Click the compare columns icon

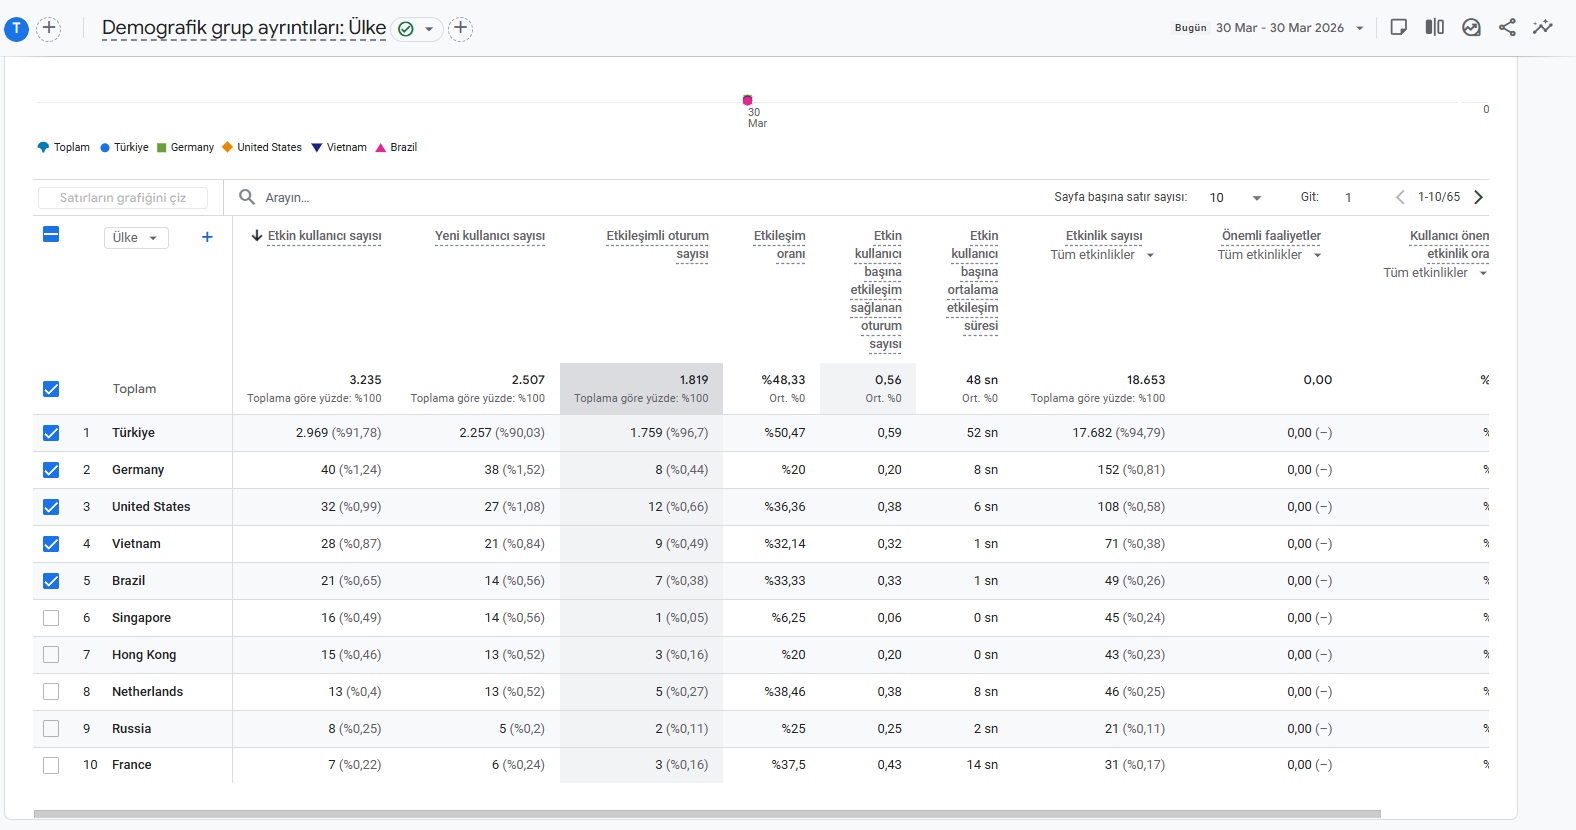(x=1435, y=27)
